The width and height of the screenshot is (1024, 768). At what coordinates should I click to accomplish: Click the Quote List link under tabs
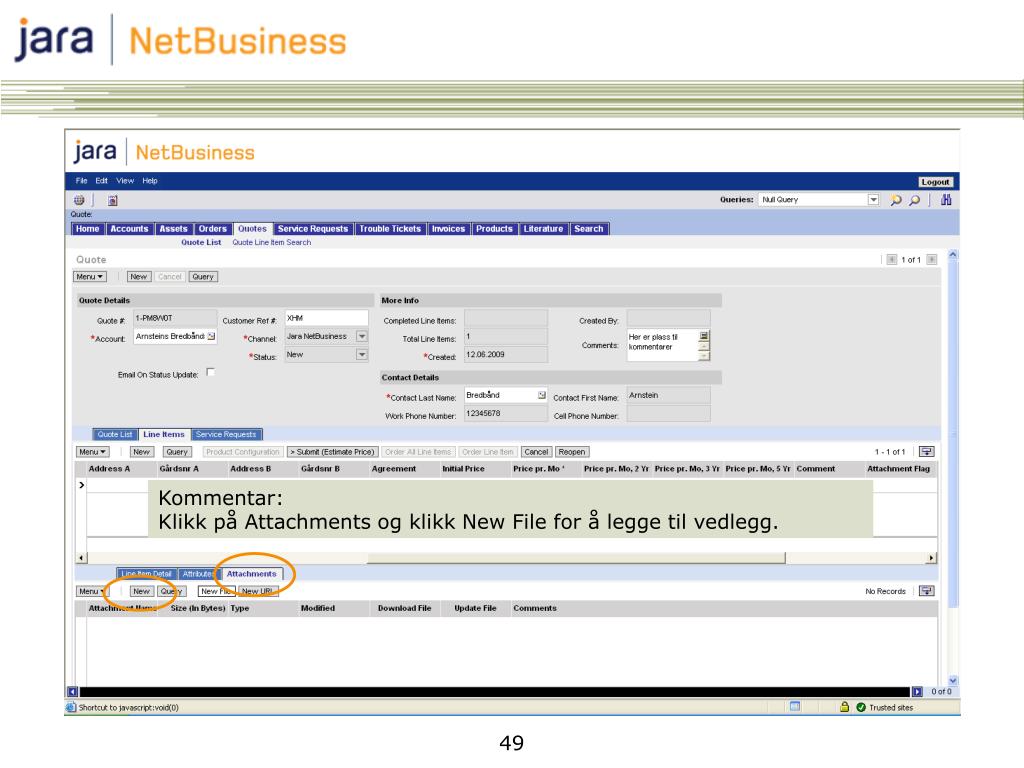point(201,242)
